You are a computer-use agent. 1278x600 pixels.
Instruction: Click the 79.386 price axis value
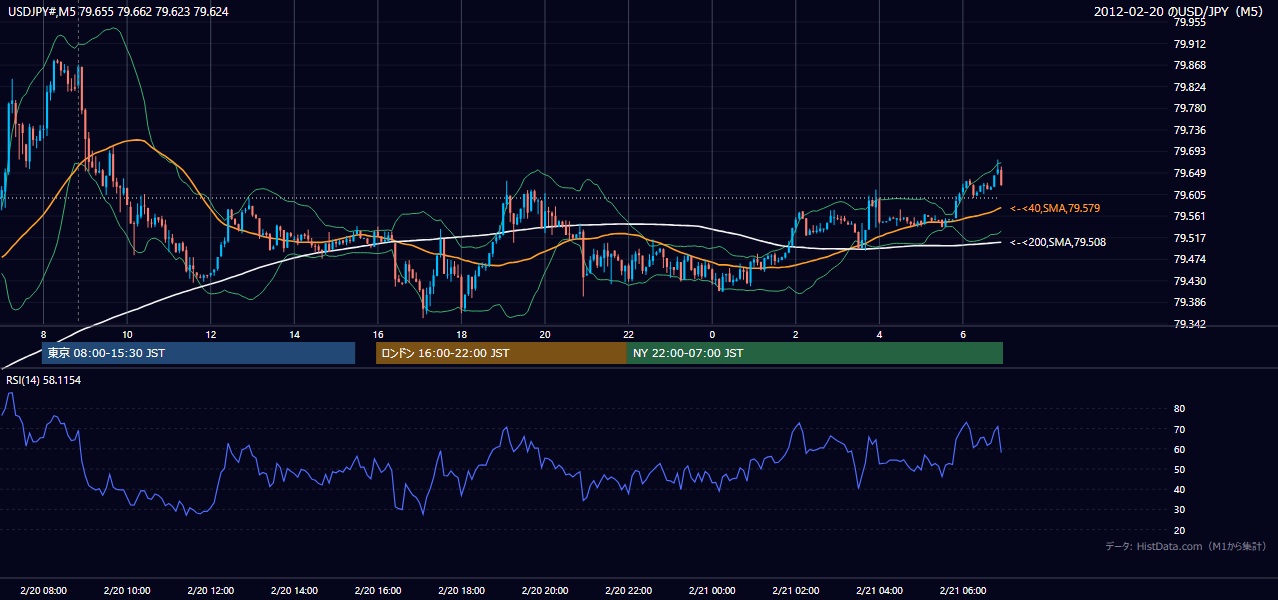tap(1190, 303)
